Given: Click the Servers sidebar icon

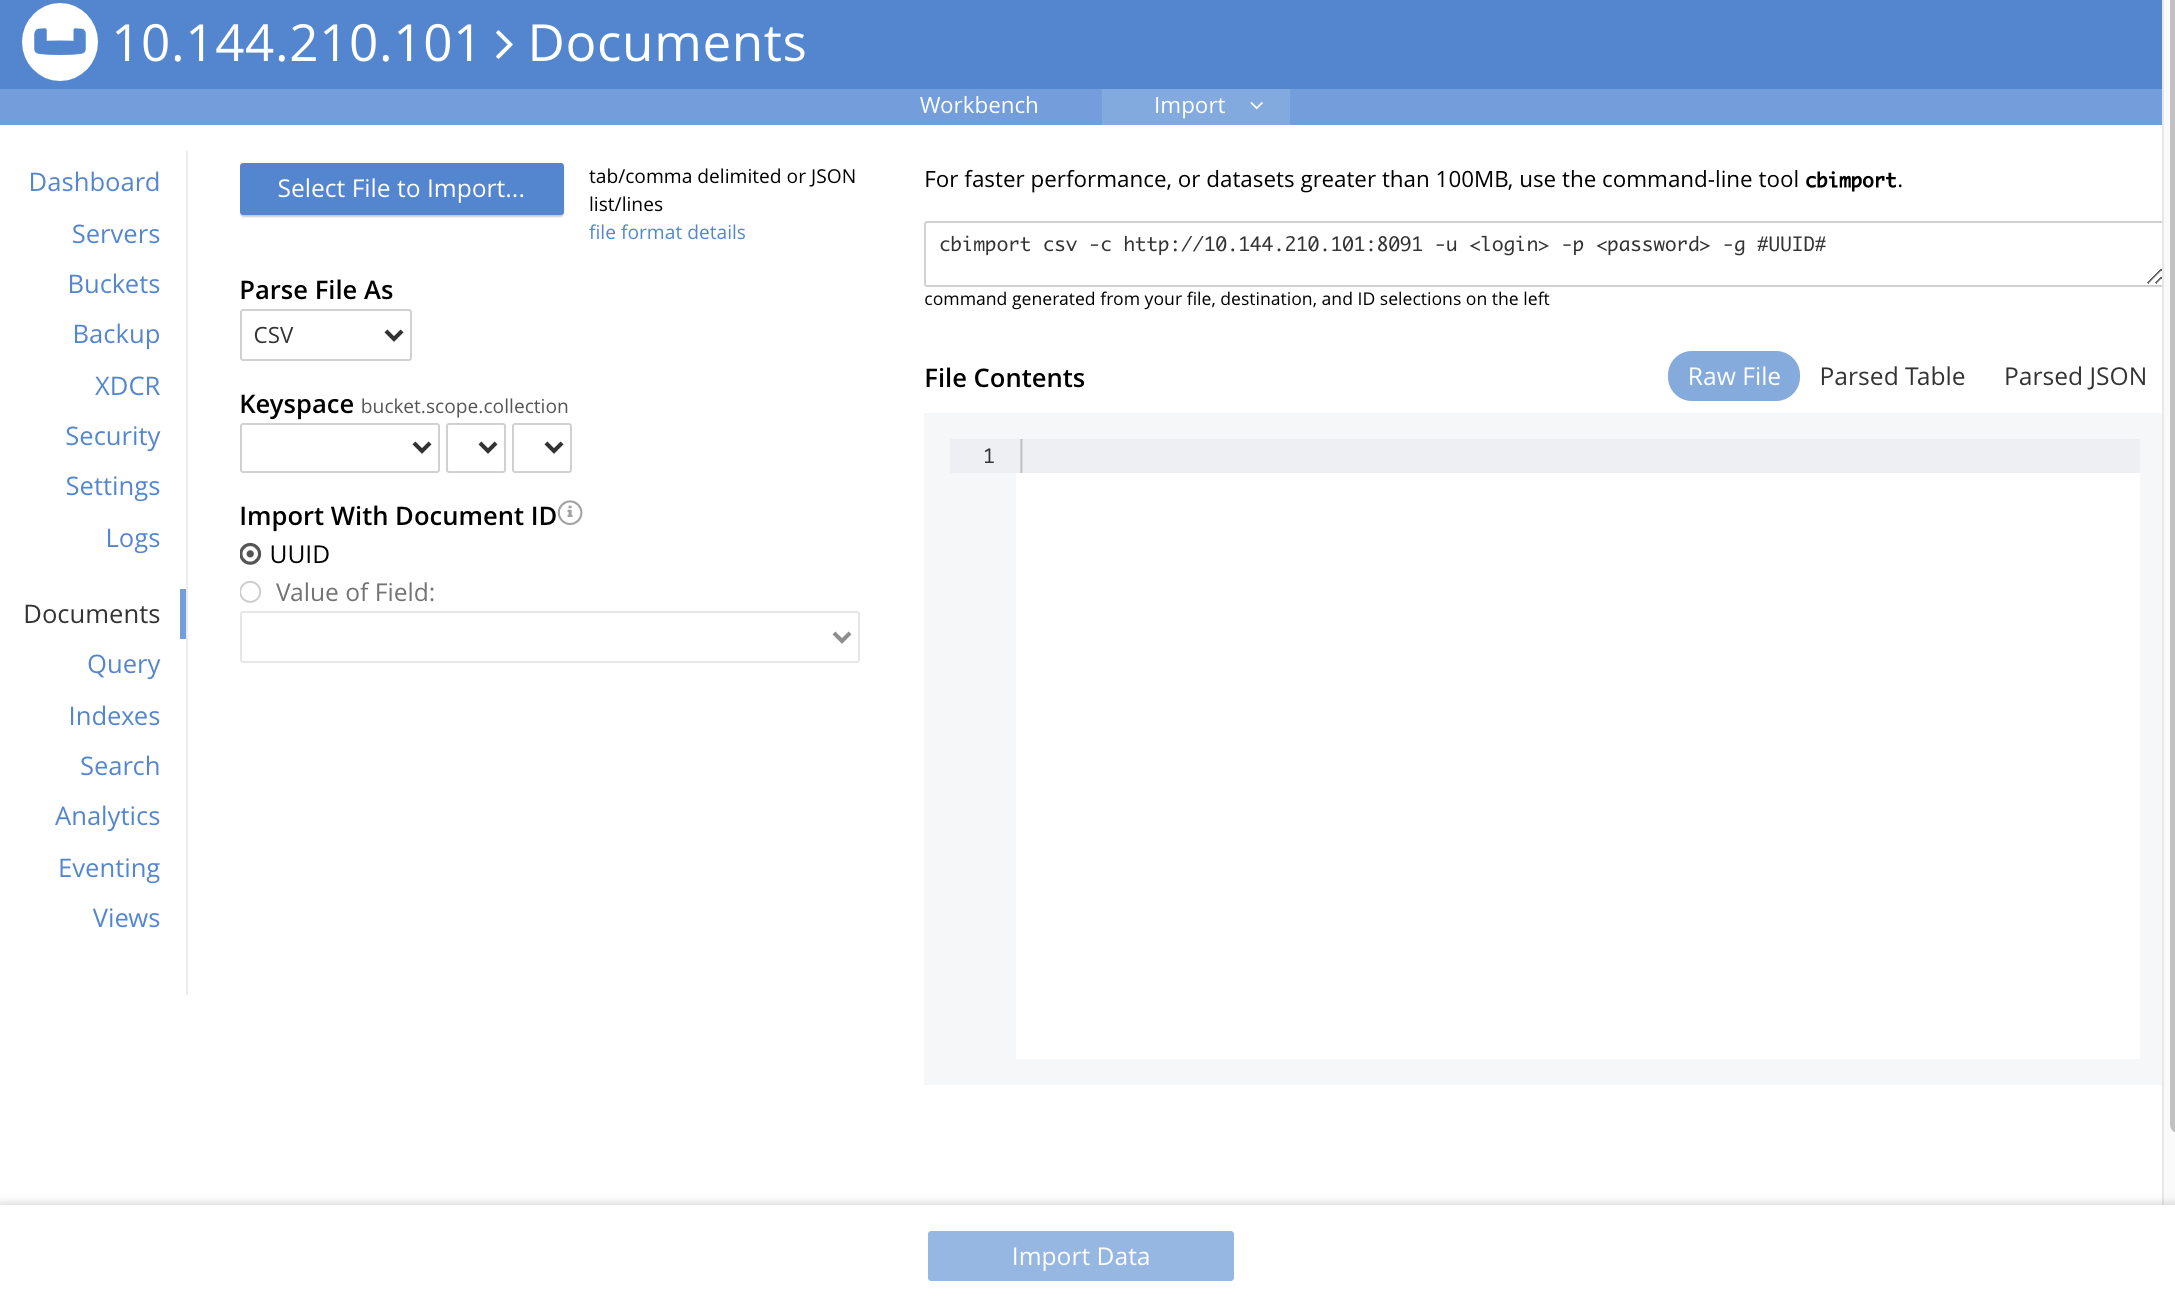Looking at the screenshot, I should coord(115,231).
